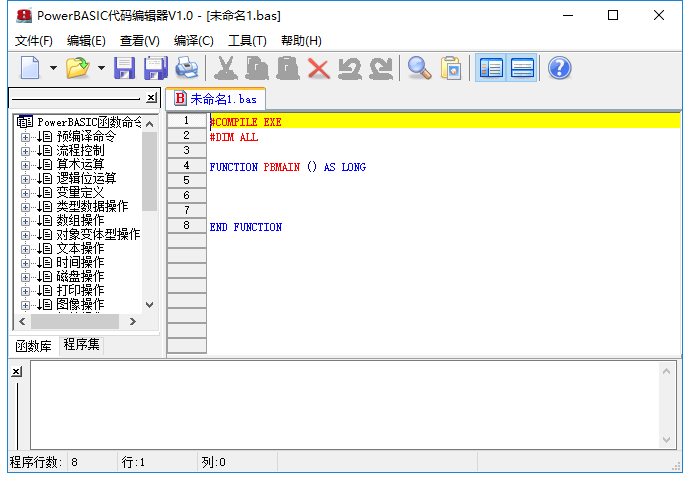
Task: Select the 文本操作 tree item
Action: (x=80, y=249)
